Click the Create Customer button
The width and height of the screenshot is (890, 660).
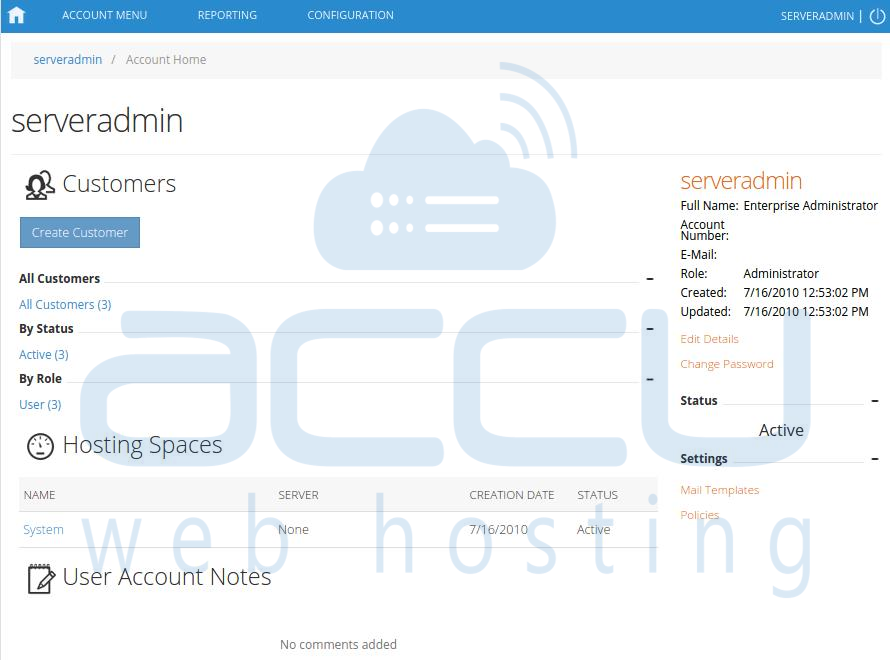click(79, 232)
